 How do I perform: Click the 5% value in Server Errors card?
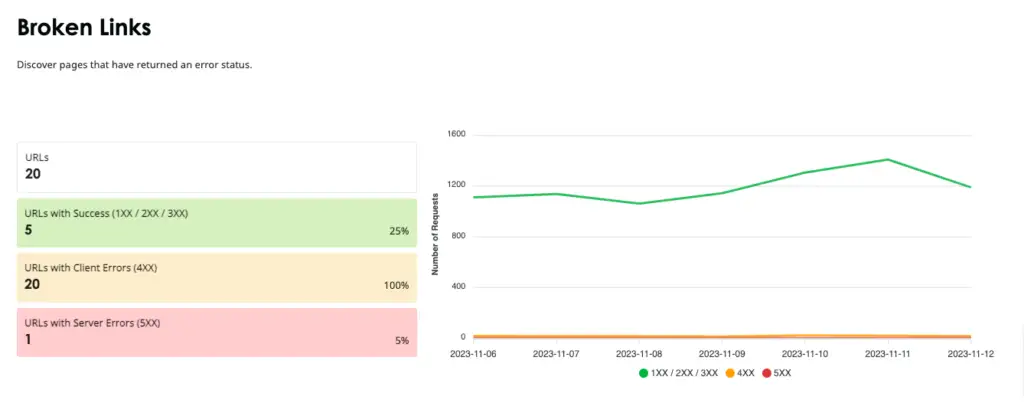point(402,340)
